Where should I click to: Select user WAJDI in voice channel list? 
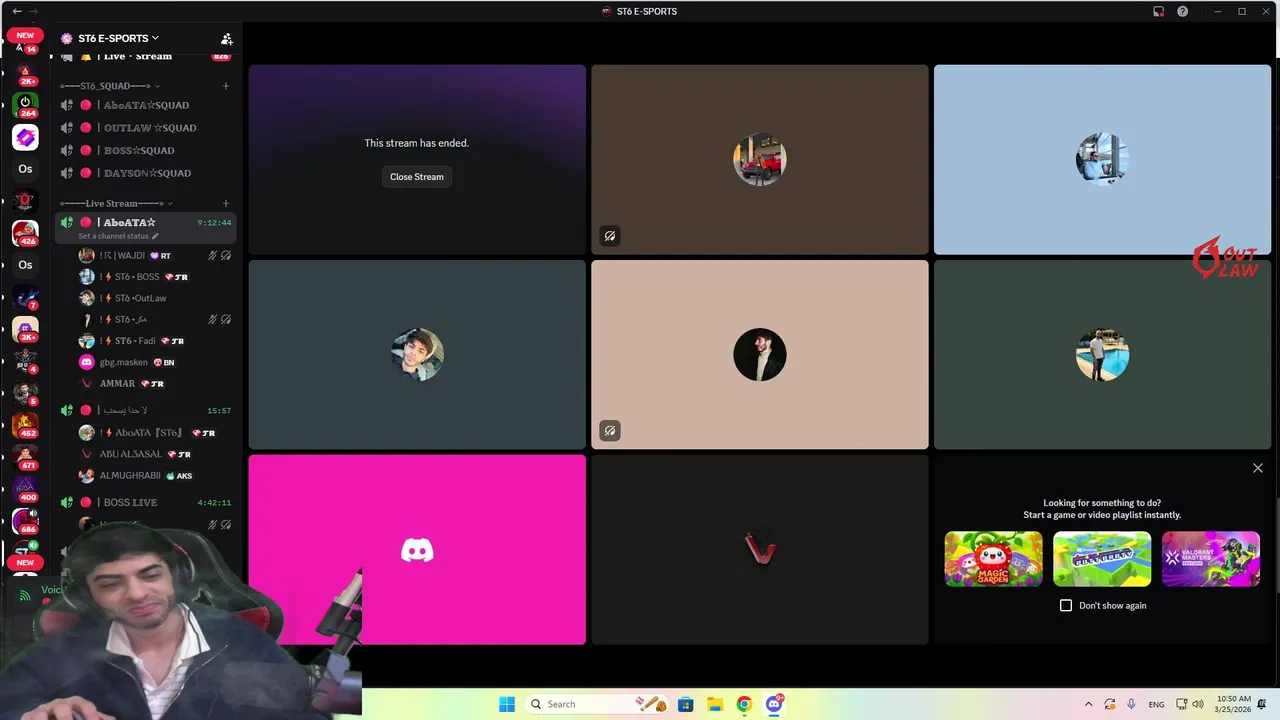pyautogui.click(x=156, y=256)
